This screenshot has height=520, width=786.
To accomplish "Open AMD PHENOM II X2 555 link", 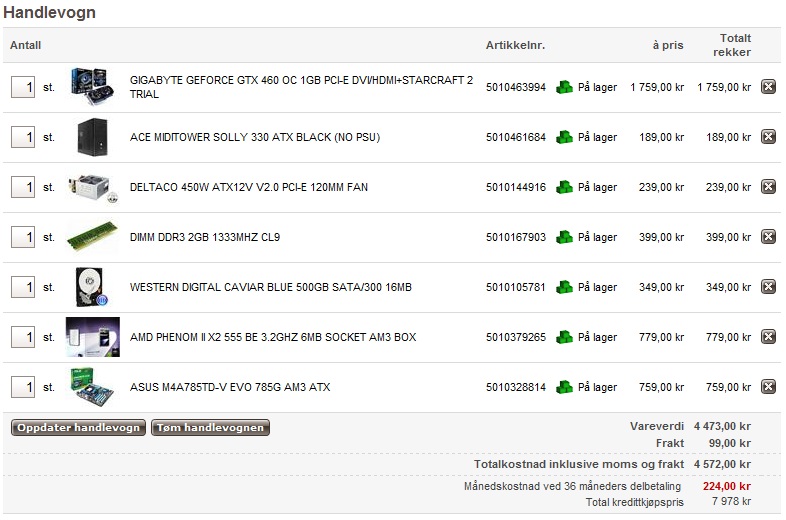I will (273, 337).
